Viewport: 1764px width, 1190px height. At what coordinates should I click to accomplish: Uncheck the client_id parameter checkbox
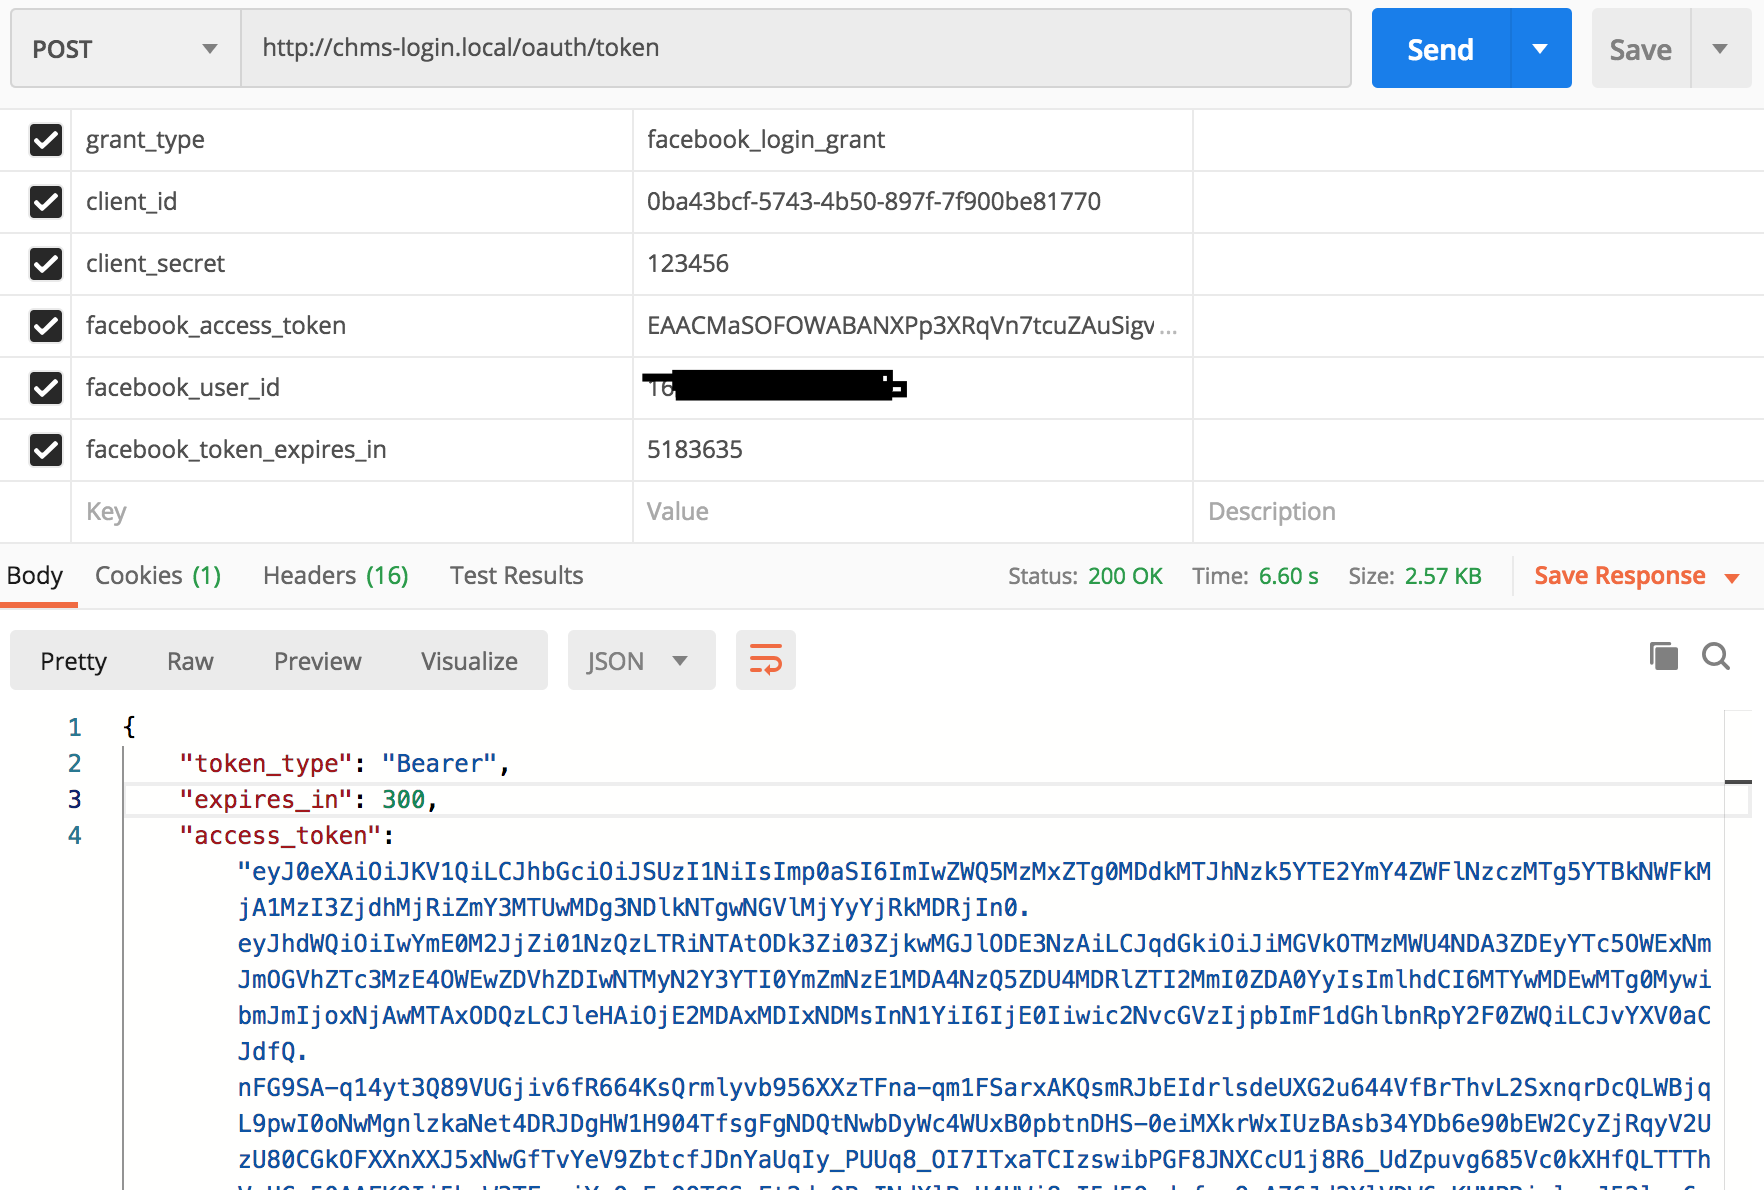click(x=46, y=202)
